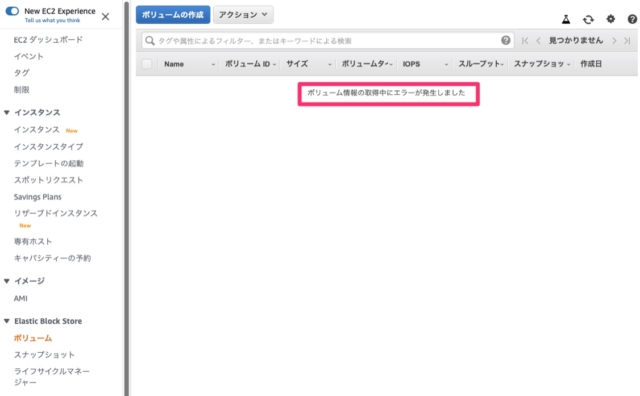This screenshot has height=396, width=640.
Task: Open the 'Tell us what you think' link
Action: pyautogui.click(x=52, y=20)
